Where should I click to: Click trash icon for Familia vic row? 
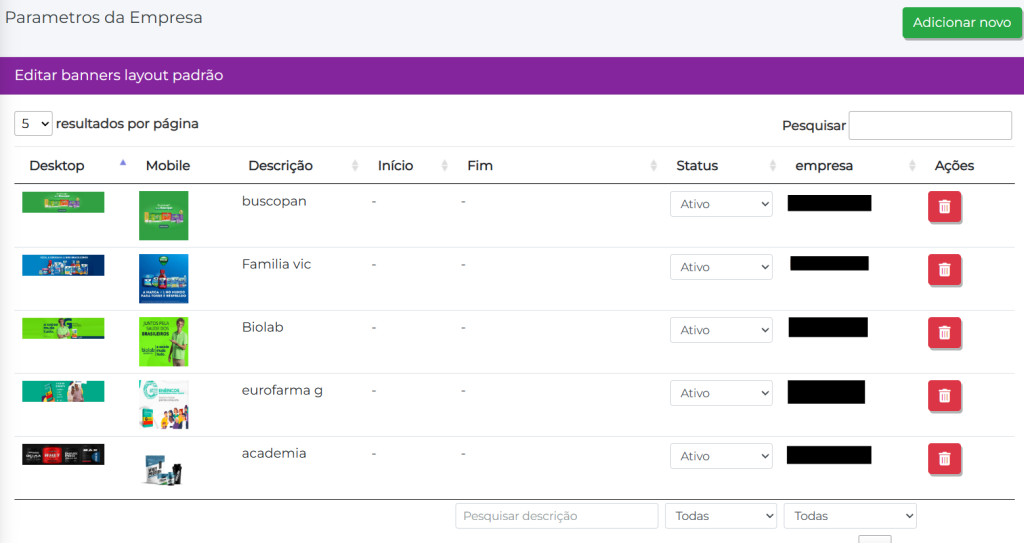[944, 269]
